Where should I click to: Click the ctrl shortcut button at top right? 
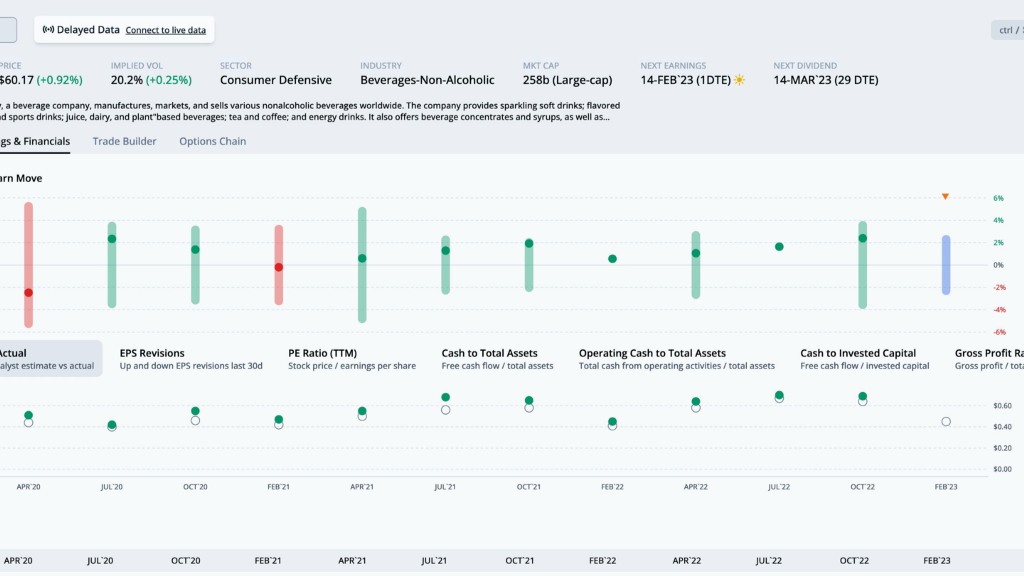pyautogui.click(x=1008, y=30)
